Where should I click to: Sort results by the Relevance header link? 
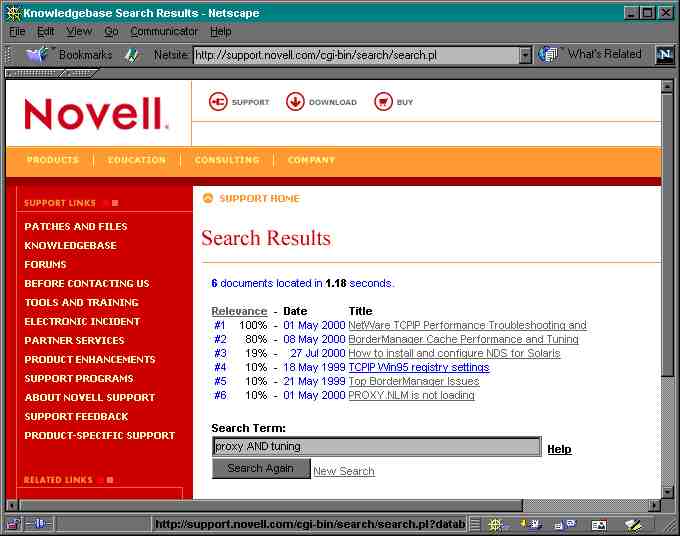coord(239,311)
